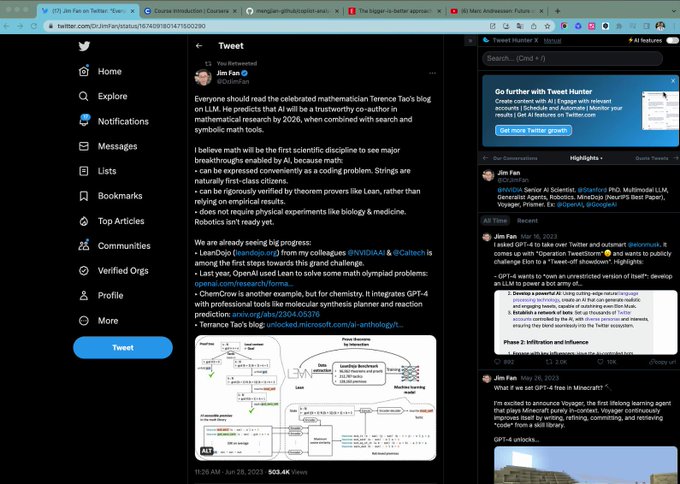Click Get more Twitter growth button

pyautogui.click(x=533, y=131)
